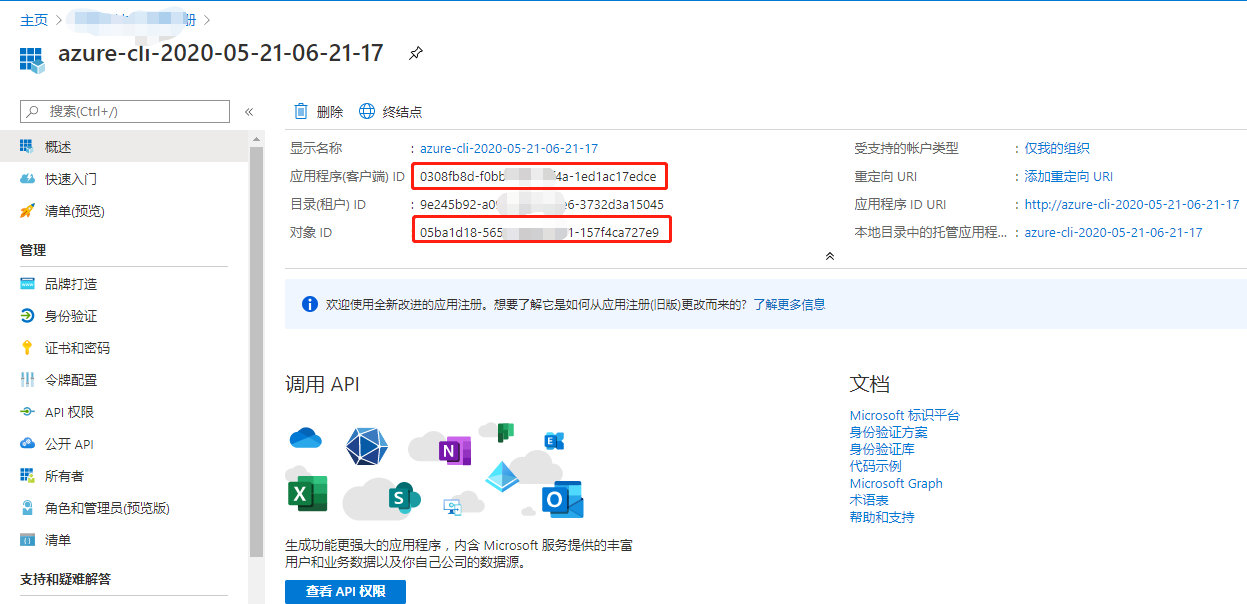Open Microsoft Graph documentation link
1247x604 pixels.
click(x=896, y=483)
